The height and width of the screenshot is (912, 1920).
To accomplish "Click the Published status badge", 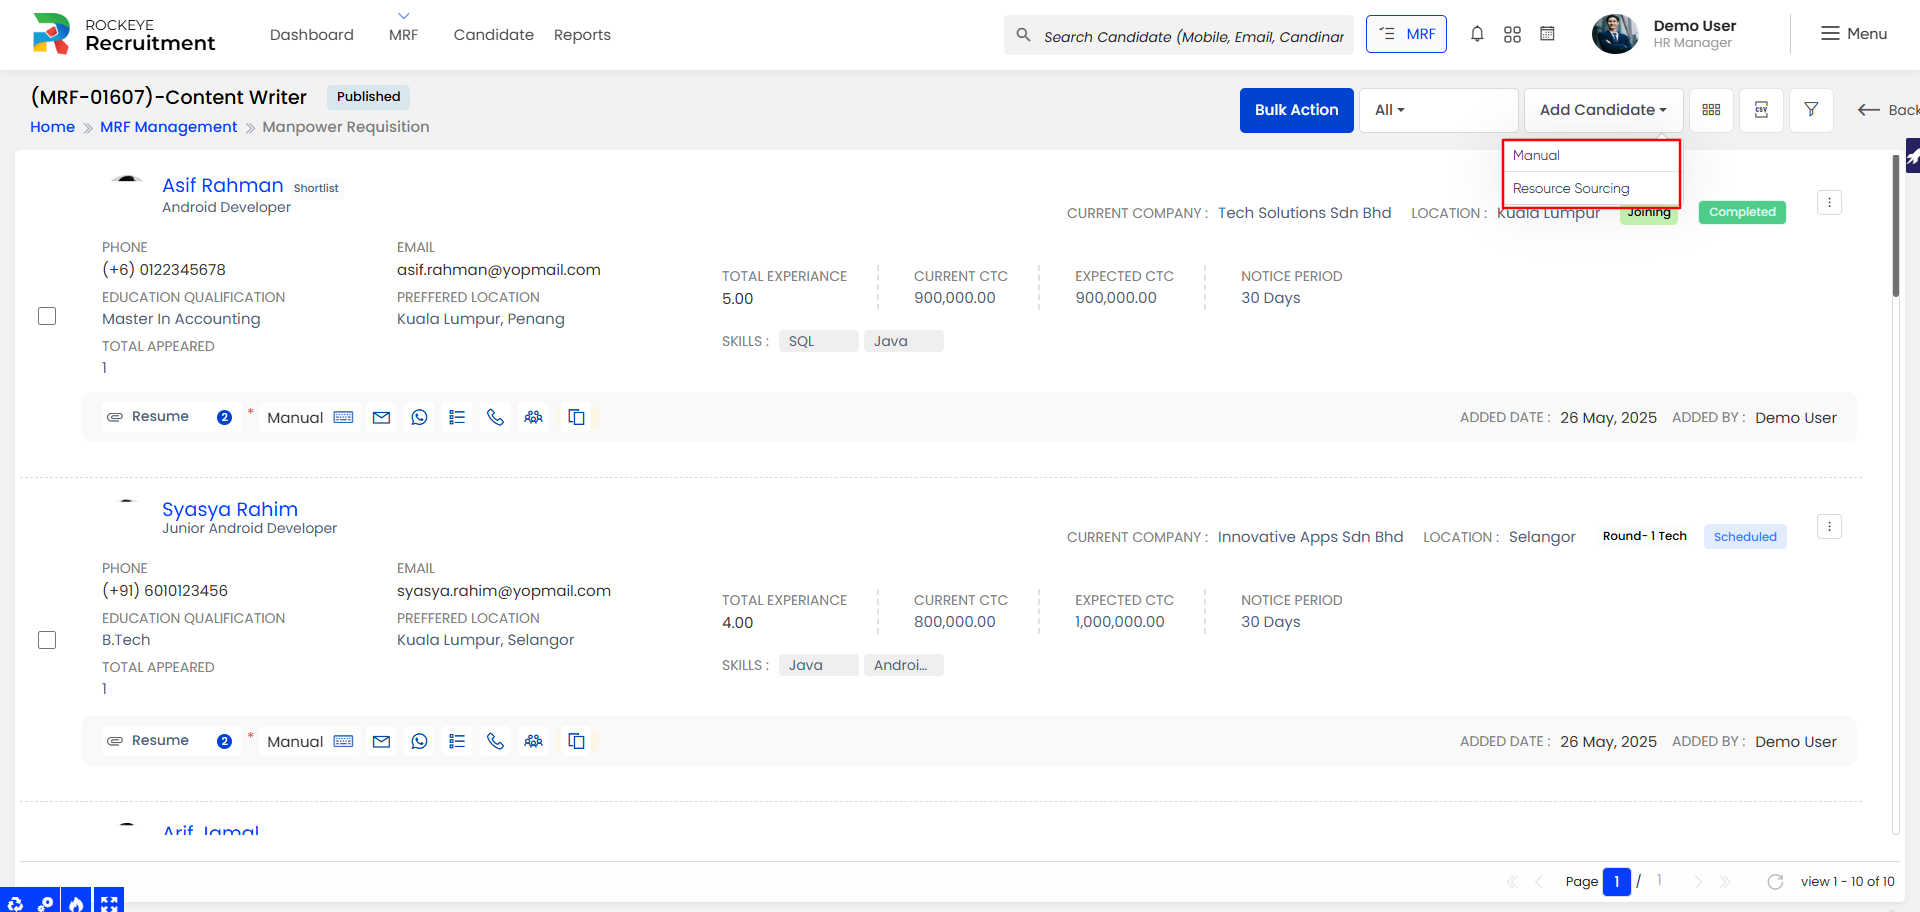I will pos(368,97).
